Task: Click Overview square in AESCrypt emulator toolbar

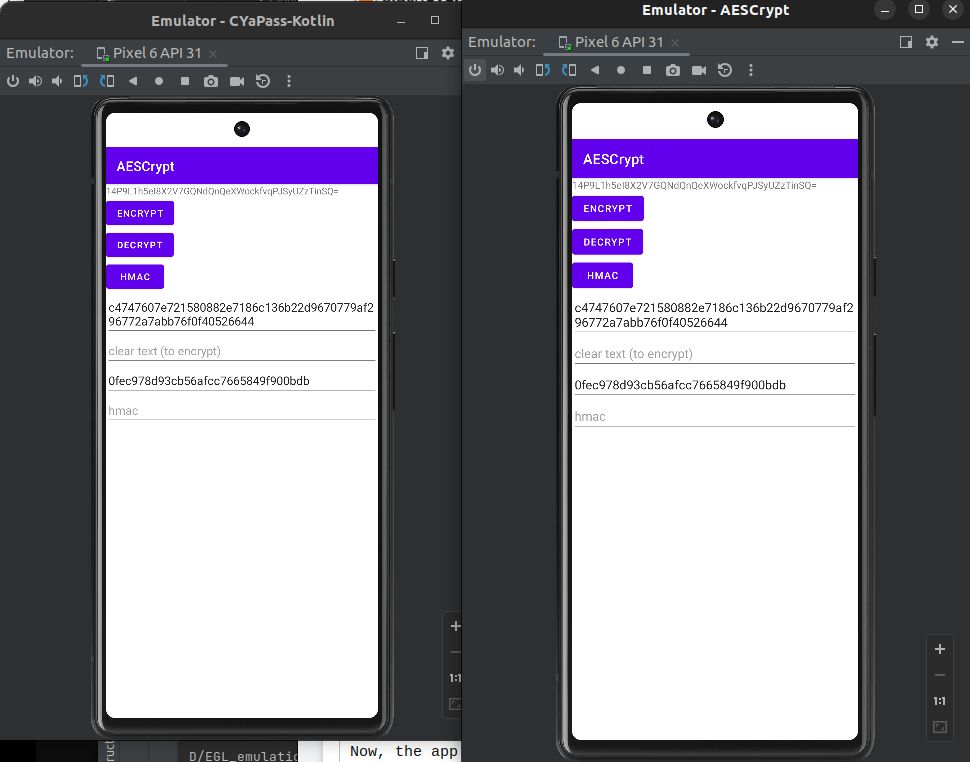Action: pyautogui.click(x=647, y=70)
